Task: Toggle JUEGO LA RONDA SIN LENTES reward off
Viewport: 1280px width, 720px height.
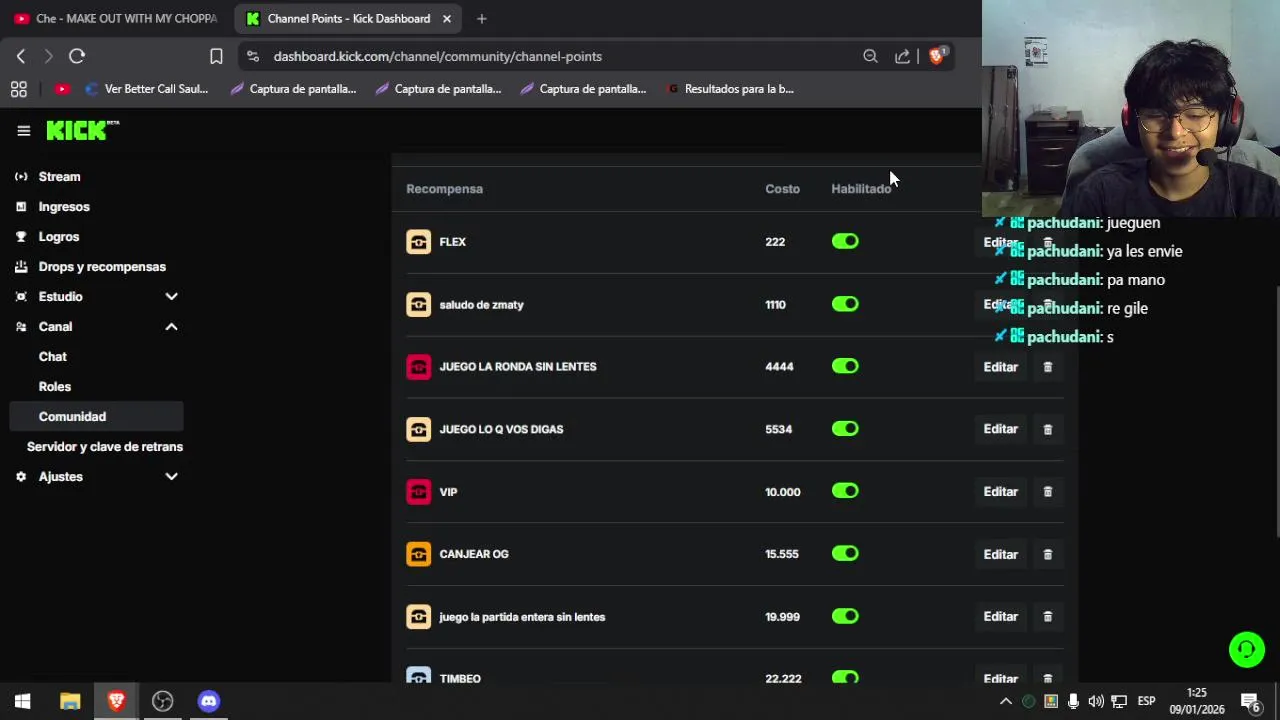Action: point(845,366)
